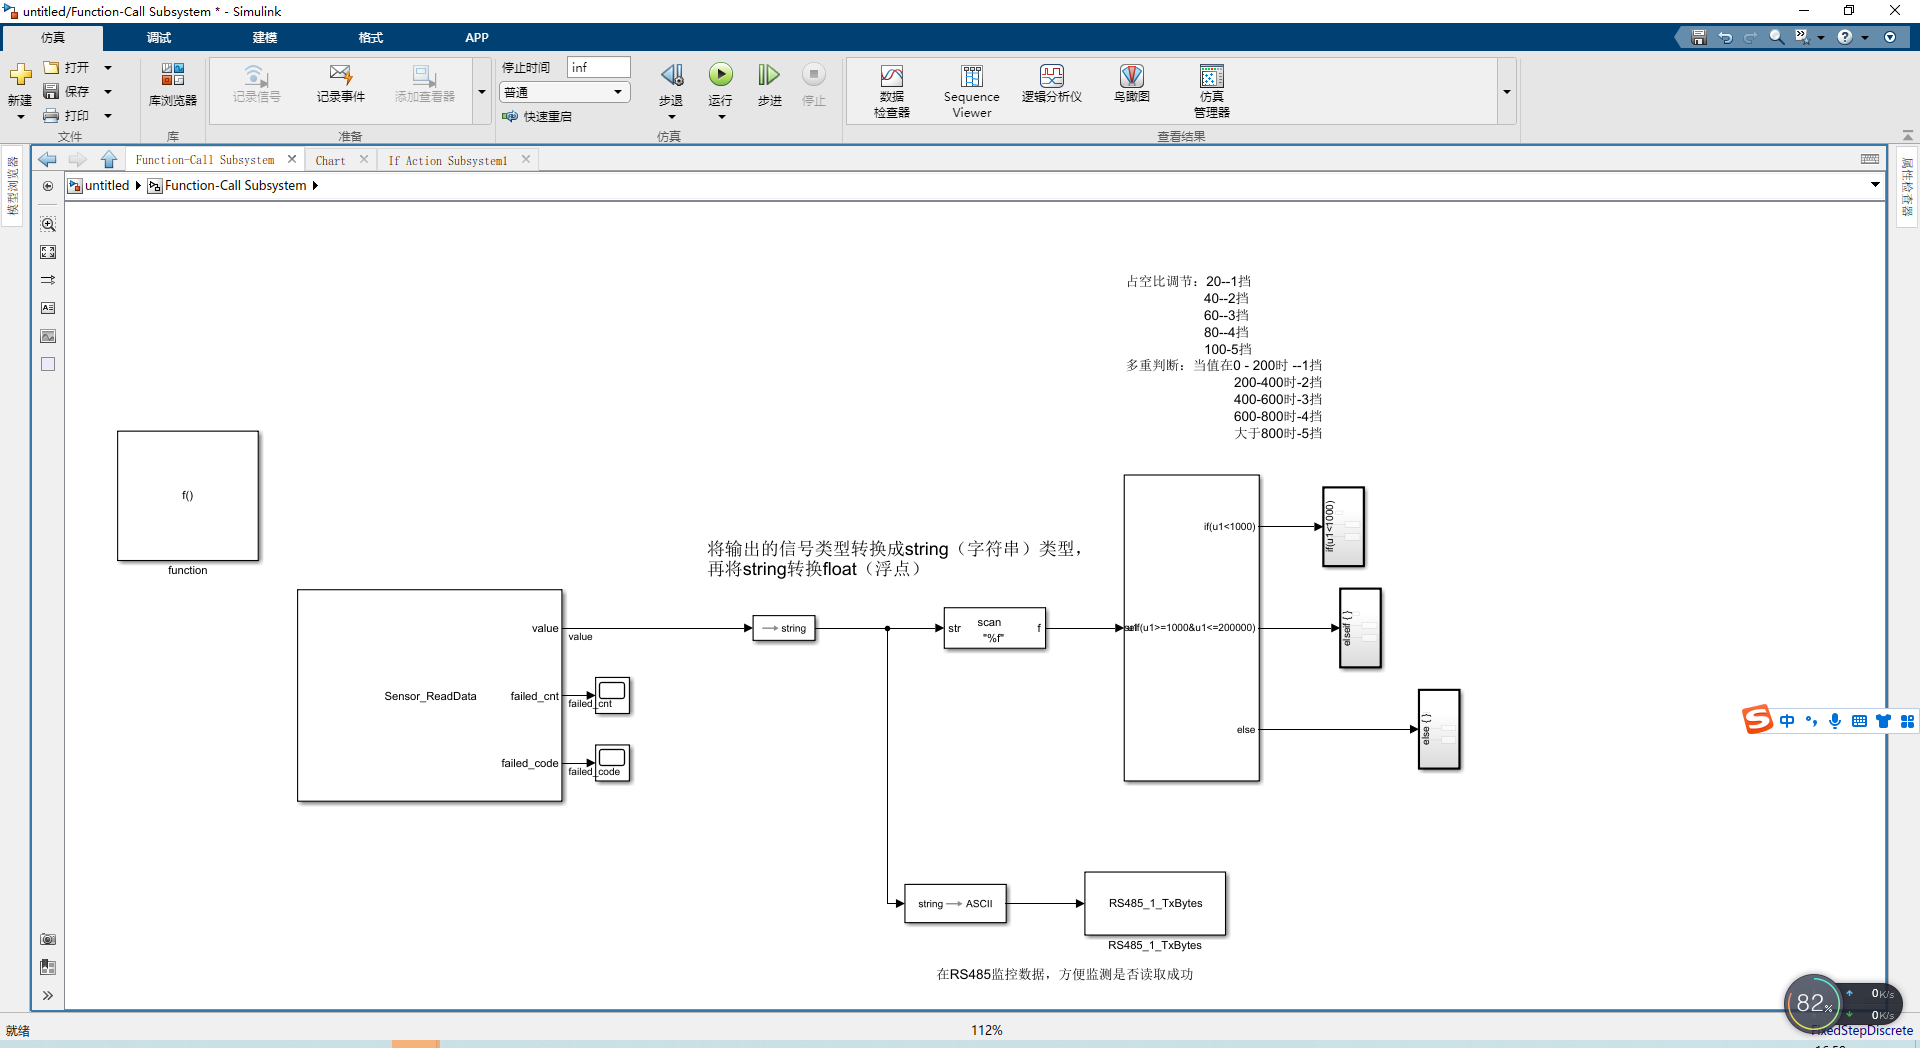The height and width of the screenshot is (1048, 1920).
Task: Select the fit-to-view icon in left palette
Action: [x=48, y=252]
